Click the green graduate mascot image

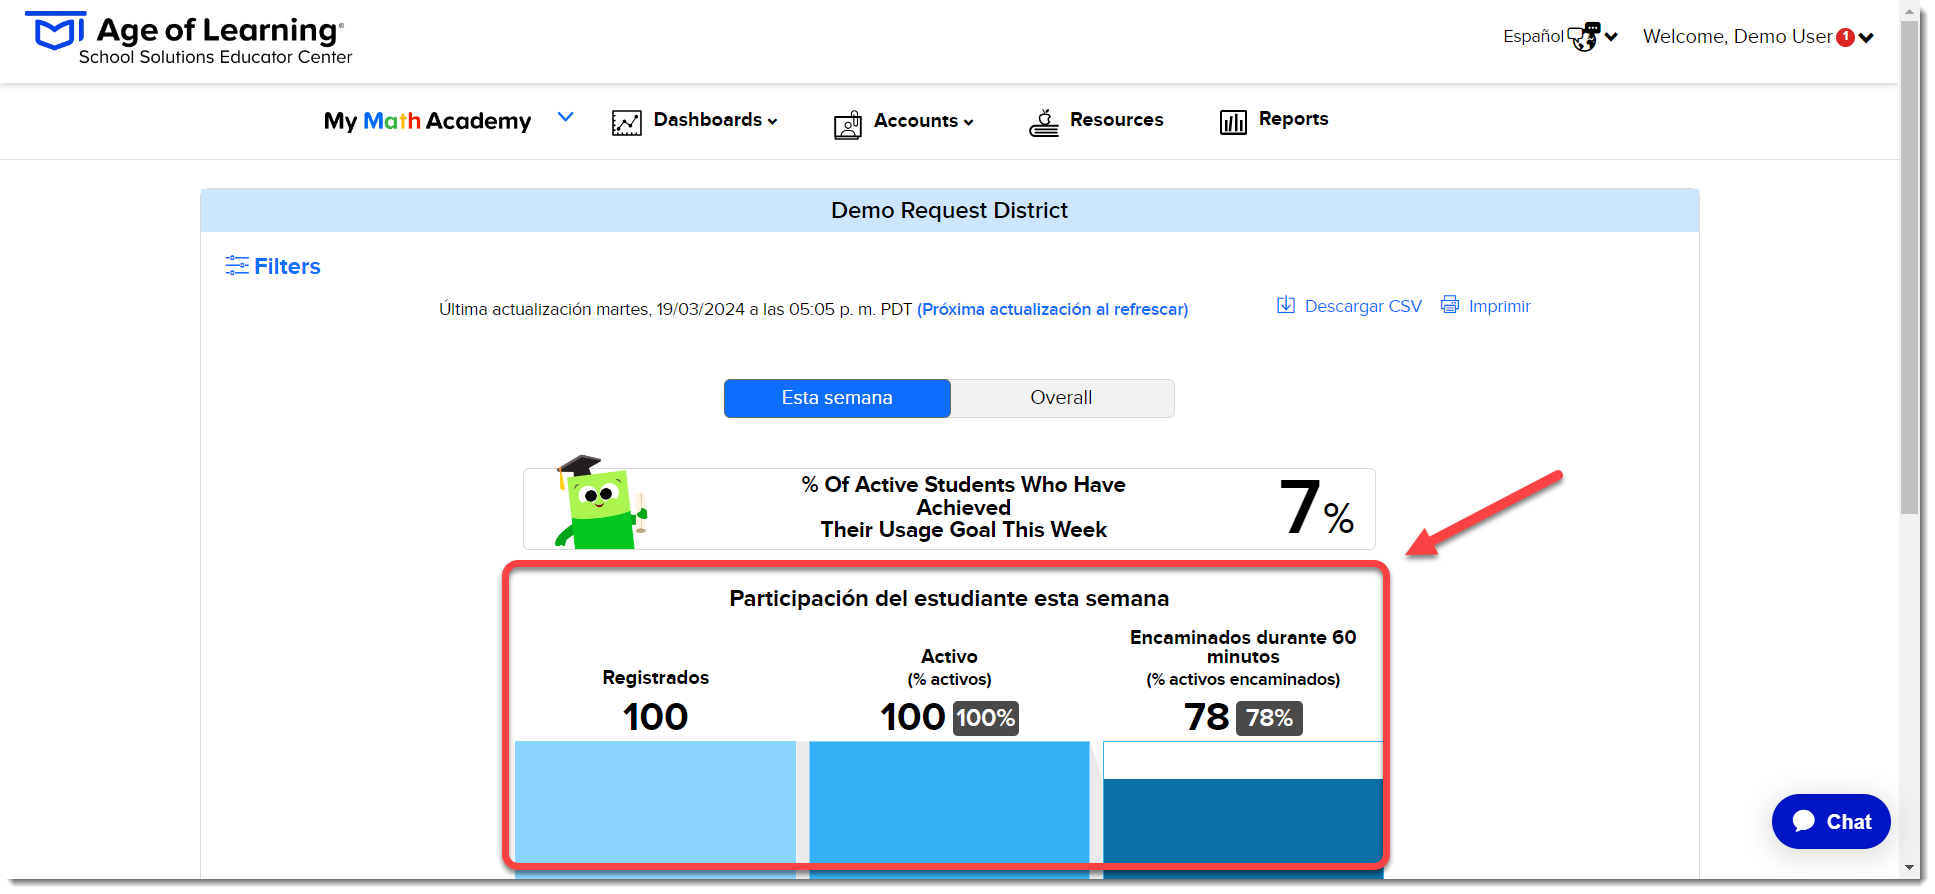[x=601, y=502]
